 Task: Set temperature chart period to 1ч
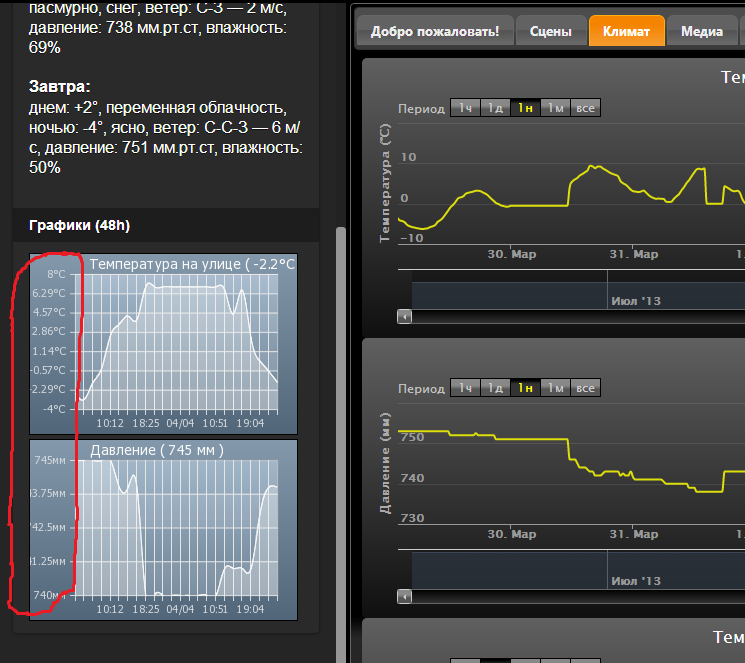point(465,108)
